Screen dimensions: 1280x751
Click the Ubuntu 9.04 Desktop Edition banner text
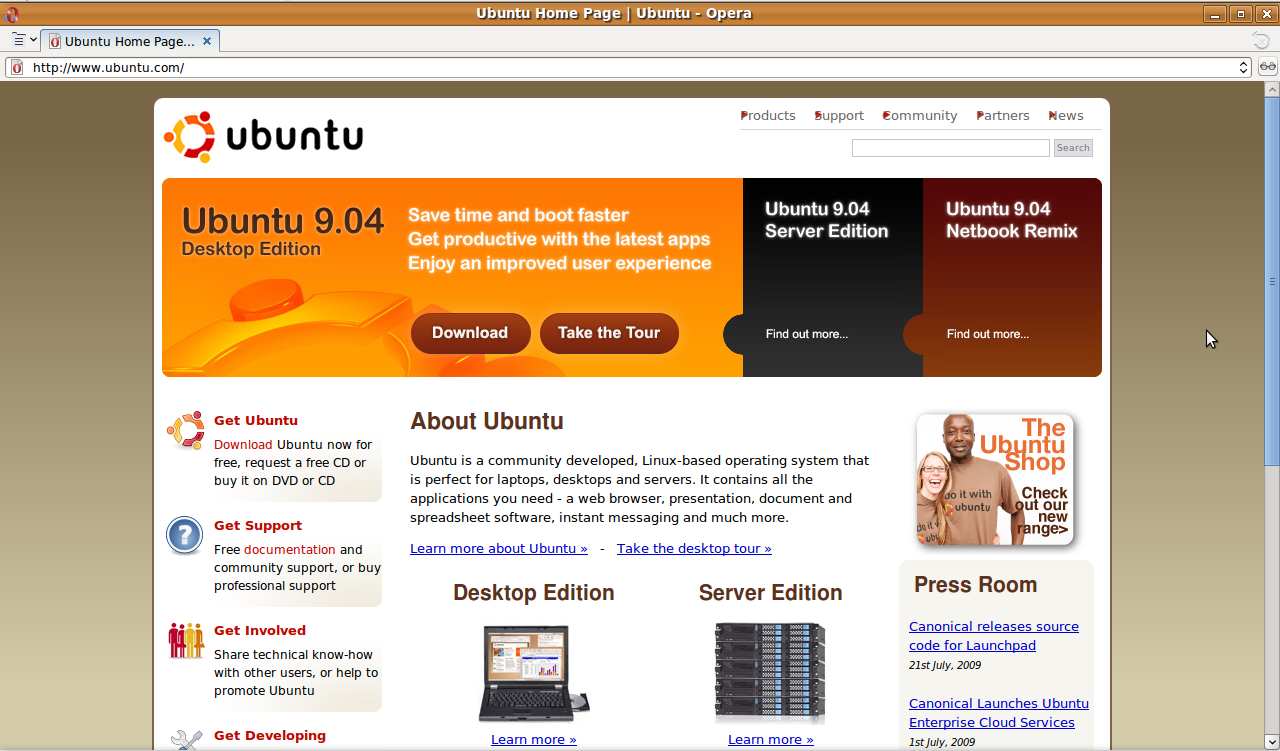pyautogui.click(x=283, y=232)
